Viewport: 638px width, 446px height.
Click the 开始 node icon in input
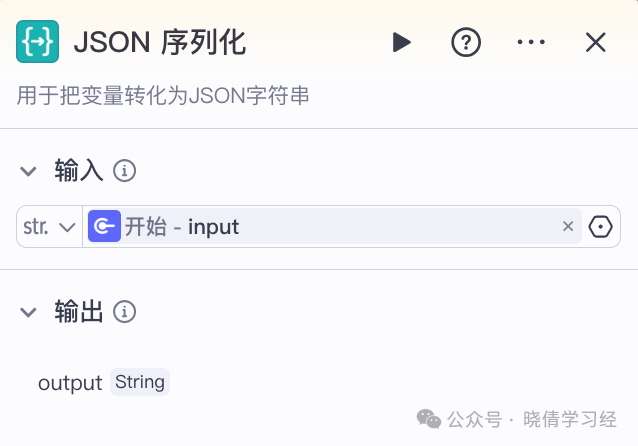105,226
